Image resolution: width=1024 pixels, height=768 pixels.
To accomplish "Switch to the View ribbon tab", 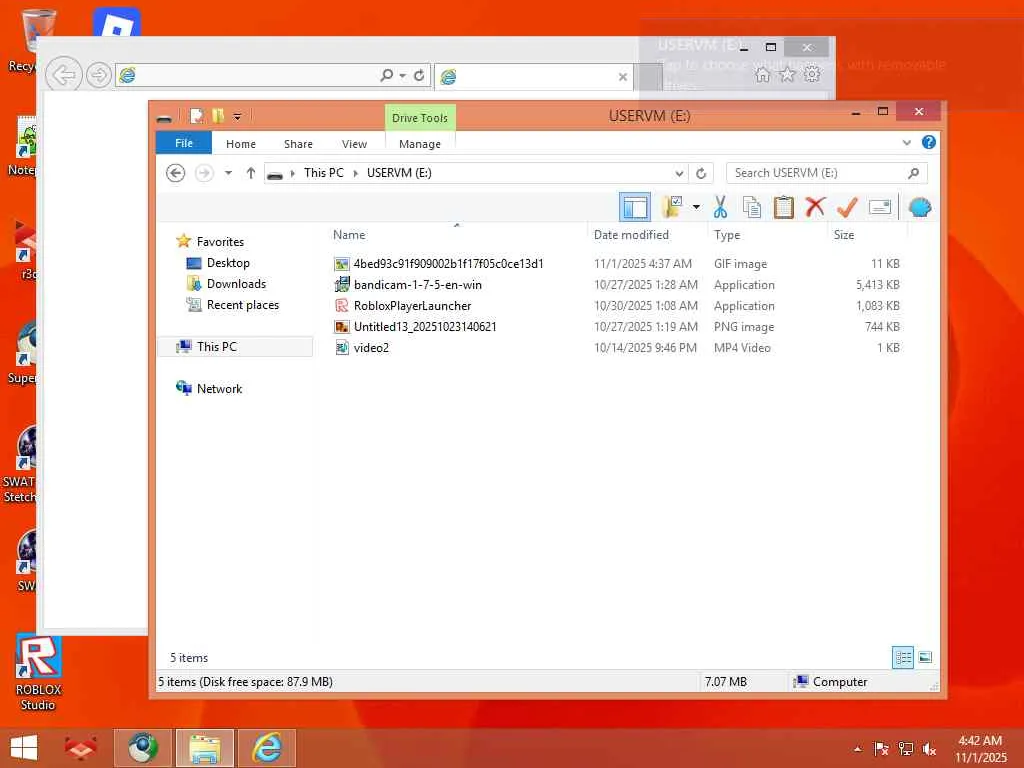I will click(x=354, y=144).
